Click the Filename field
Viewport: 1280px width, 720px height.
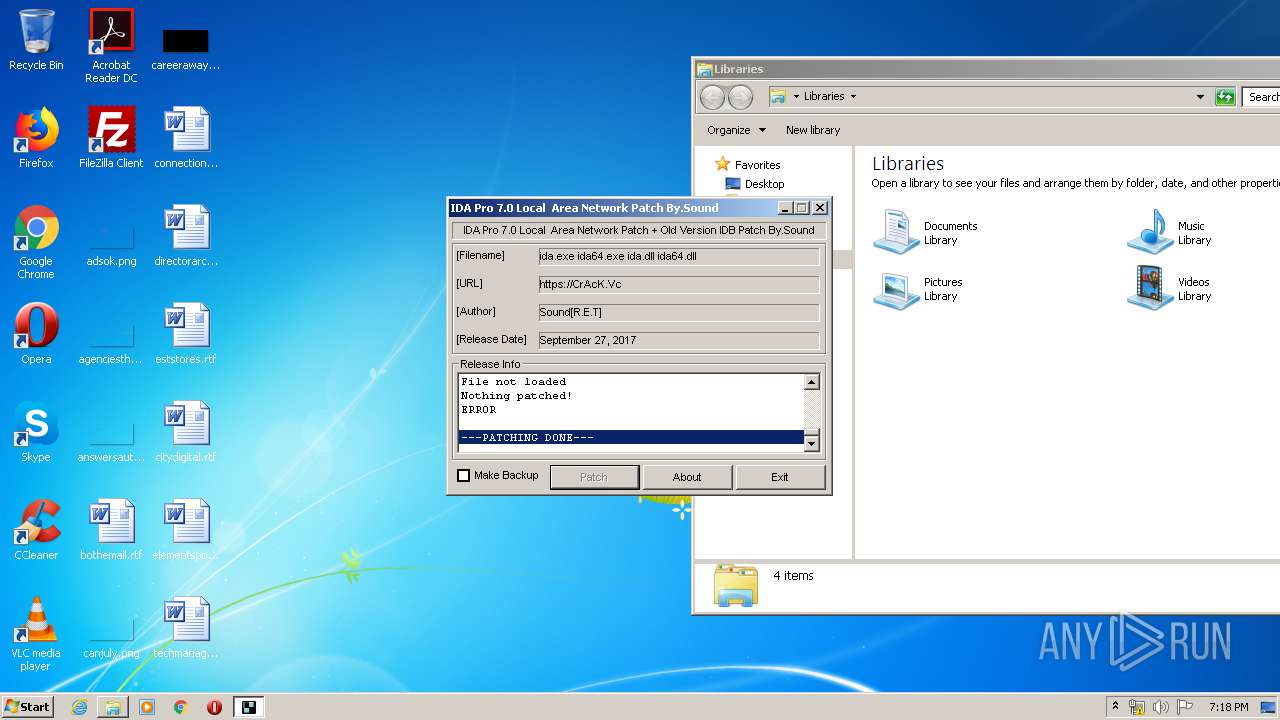point(678,256)
